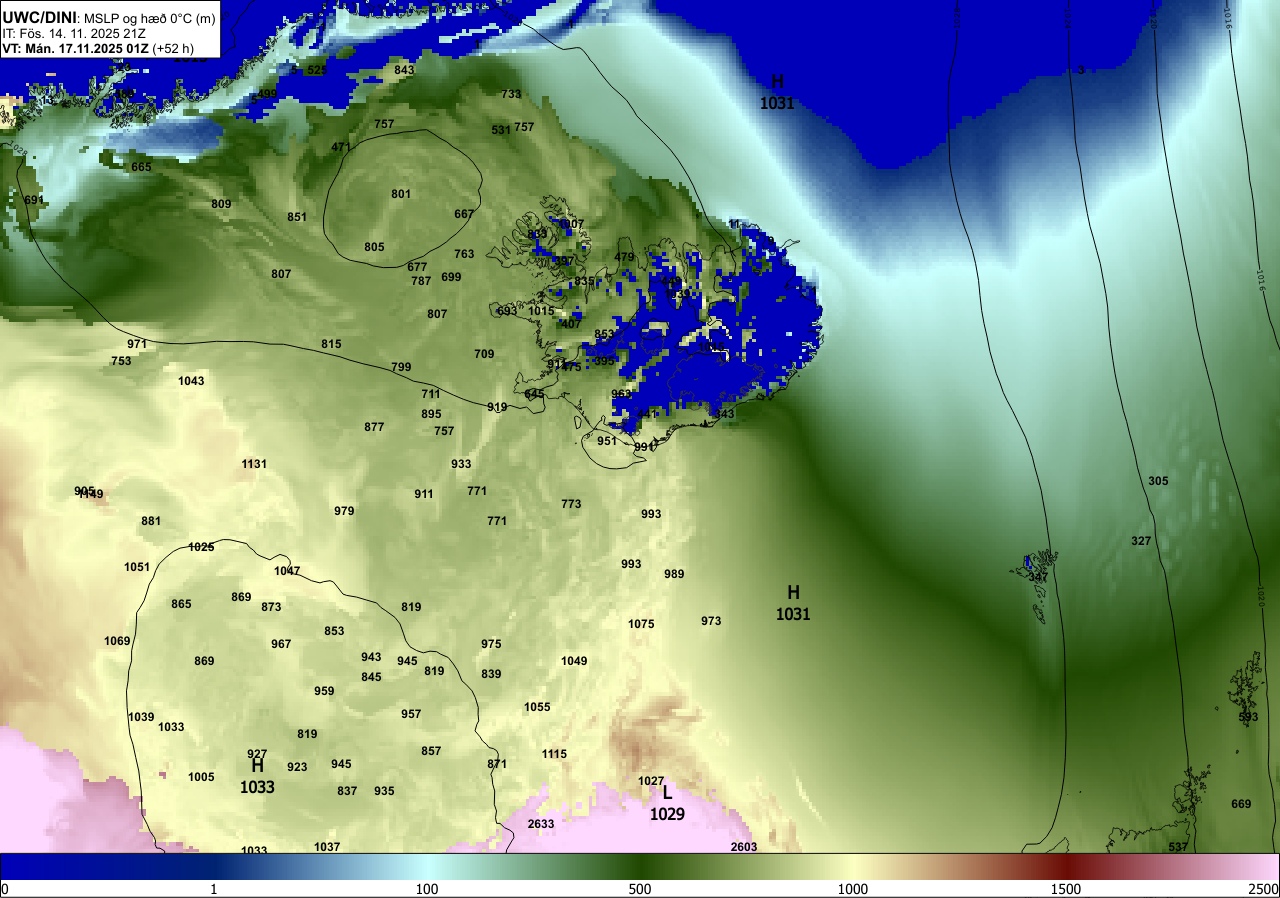Click the 327 height value
The image size is (1280, 898).
click(1141, 541)
